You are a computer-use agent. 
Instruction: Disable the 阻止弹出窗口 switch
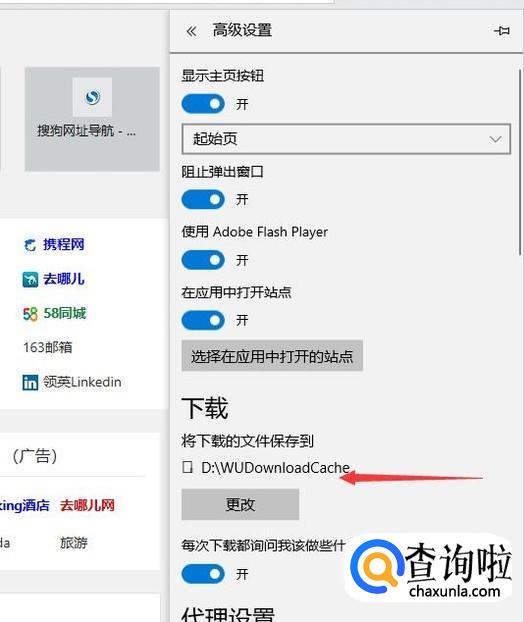pos(203,199)
